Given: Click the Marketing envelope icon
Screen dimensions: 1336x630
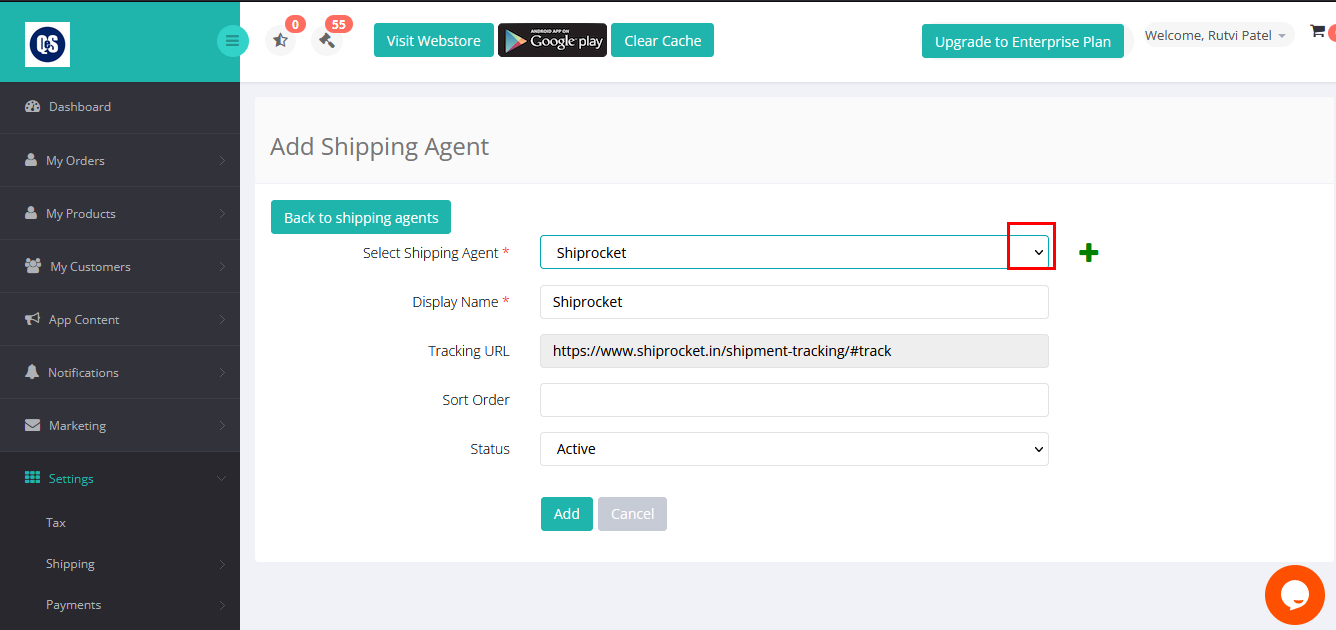Looking at the screenshot, I should [x=32, y=425].
